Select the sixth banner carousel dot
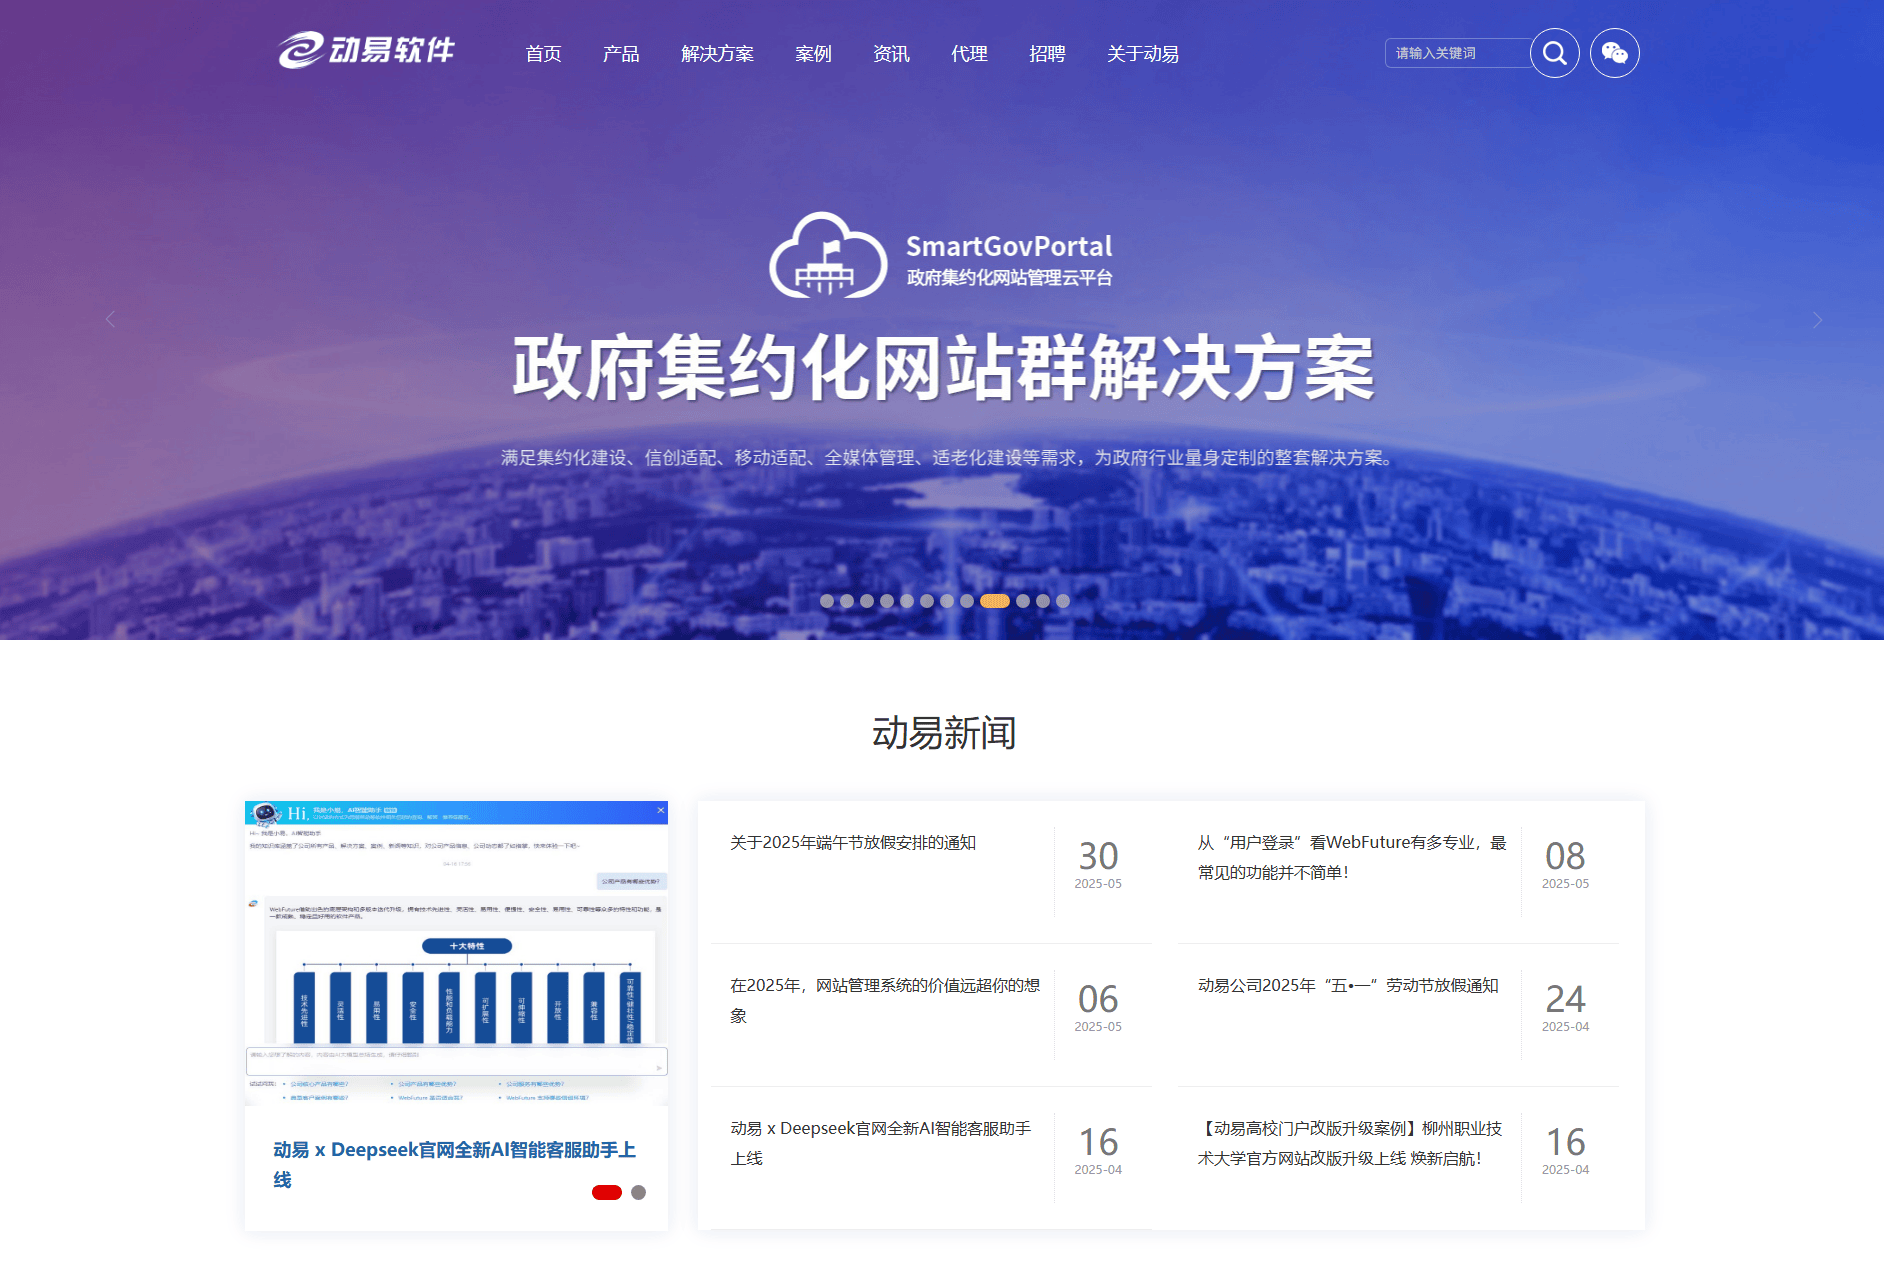 pyautogui.click(x=927, y=601)
